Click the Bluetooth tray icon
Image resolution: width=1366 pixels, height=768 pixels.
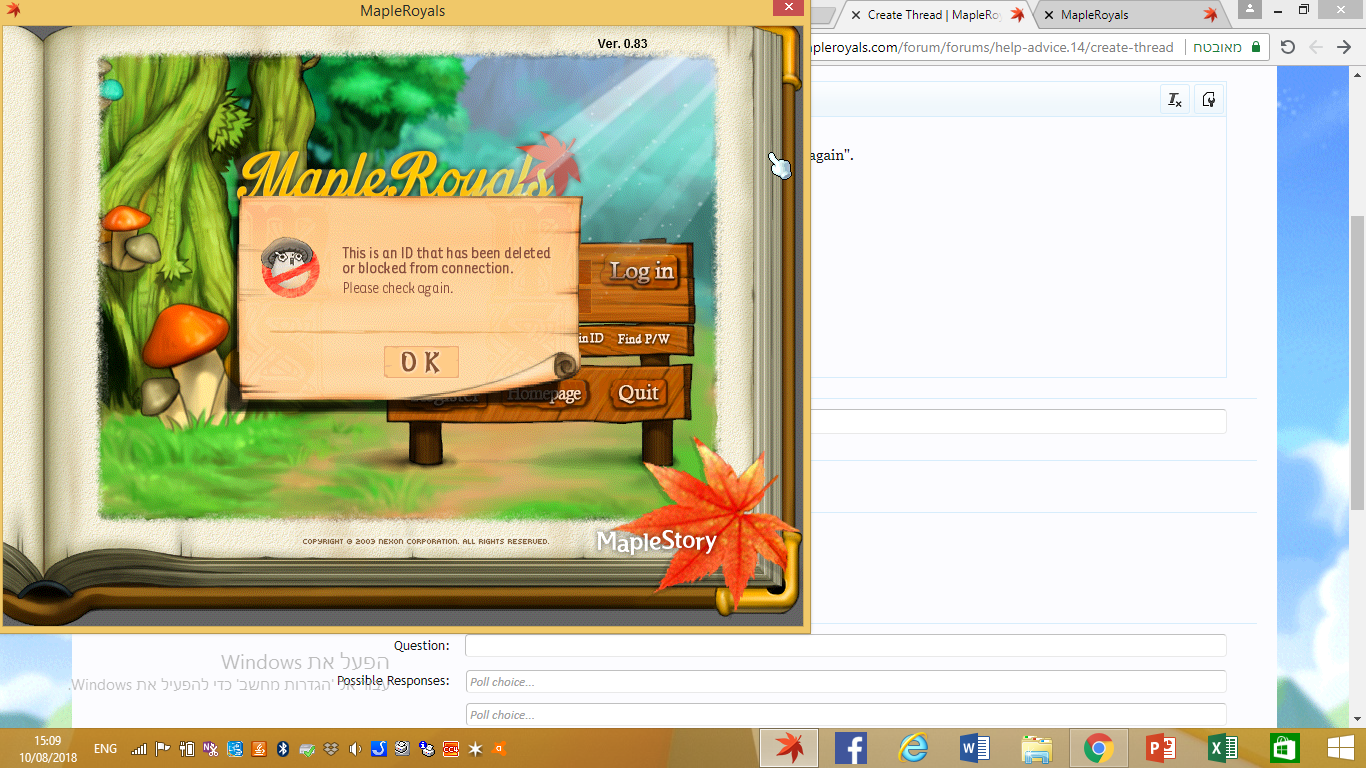point(283,748)
